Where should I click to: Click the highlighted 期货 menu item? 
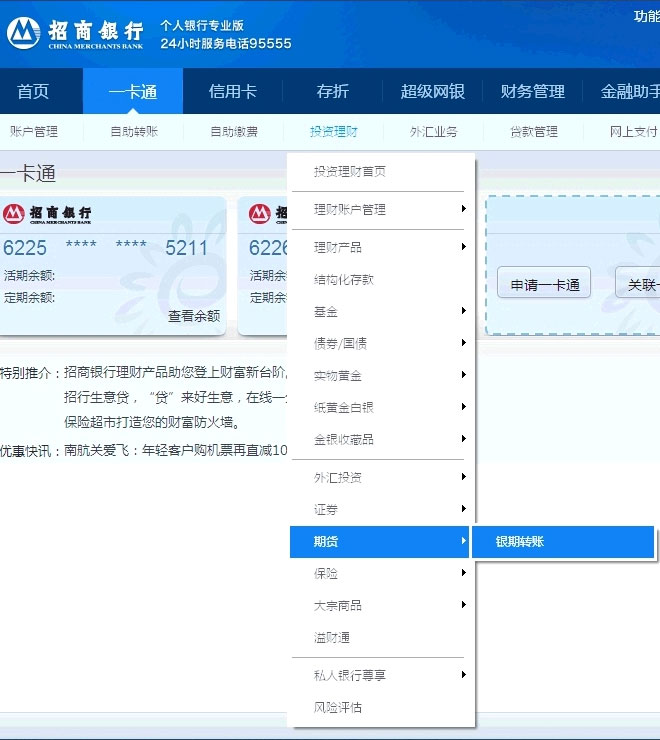380,542
